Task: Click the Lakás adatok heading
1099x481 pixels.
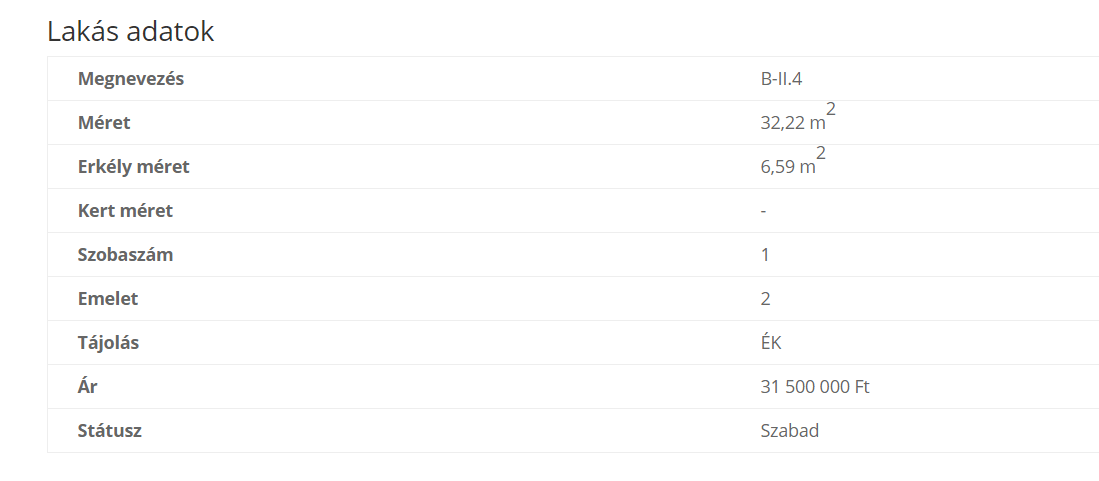Action: (130, 32)
